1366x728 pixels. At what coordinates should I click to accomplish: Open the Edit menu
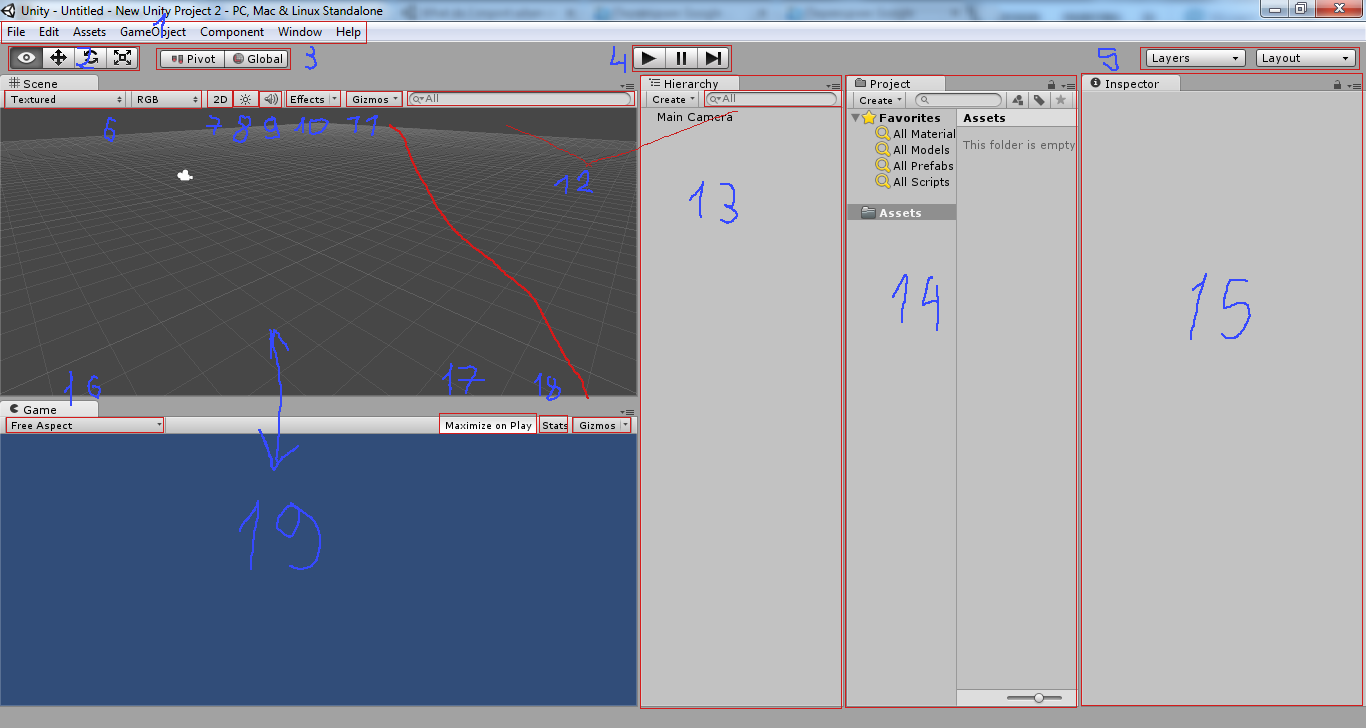pos(49,32)
